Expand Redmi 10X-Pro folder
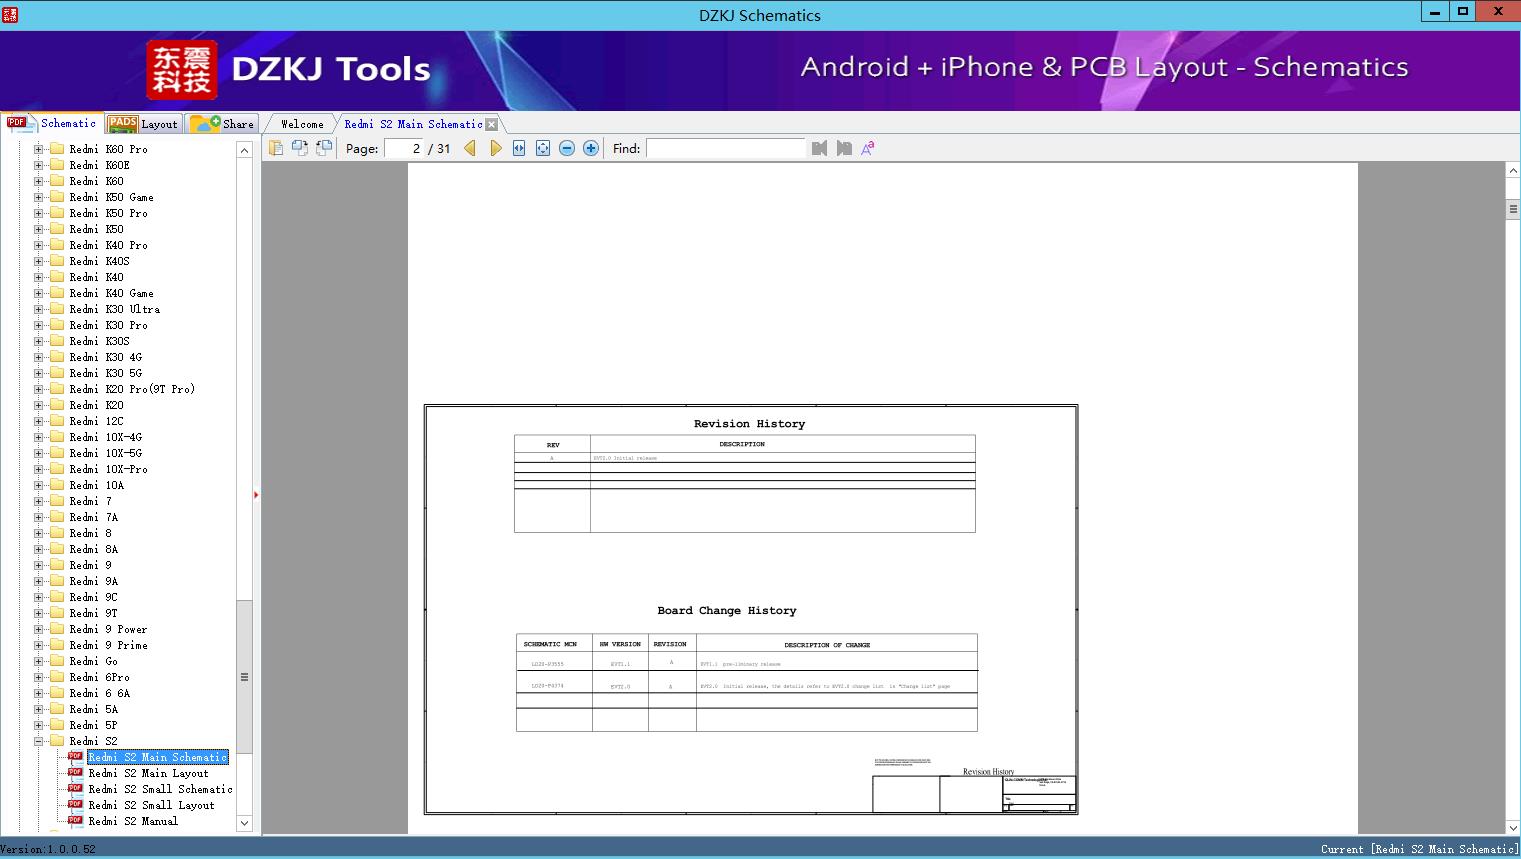Image resolution: width=1521 pixels, height=859 pixels. pos(39,469)
